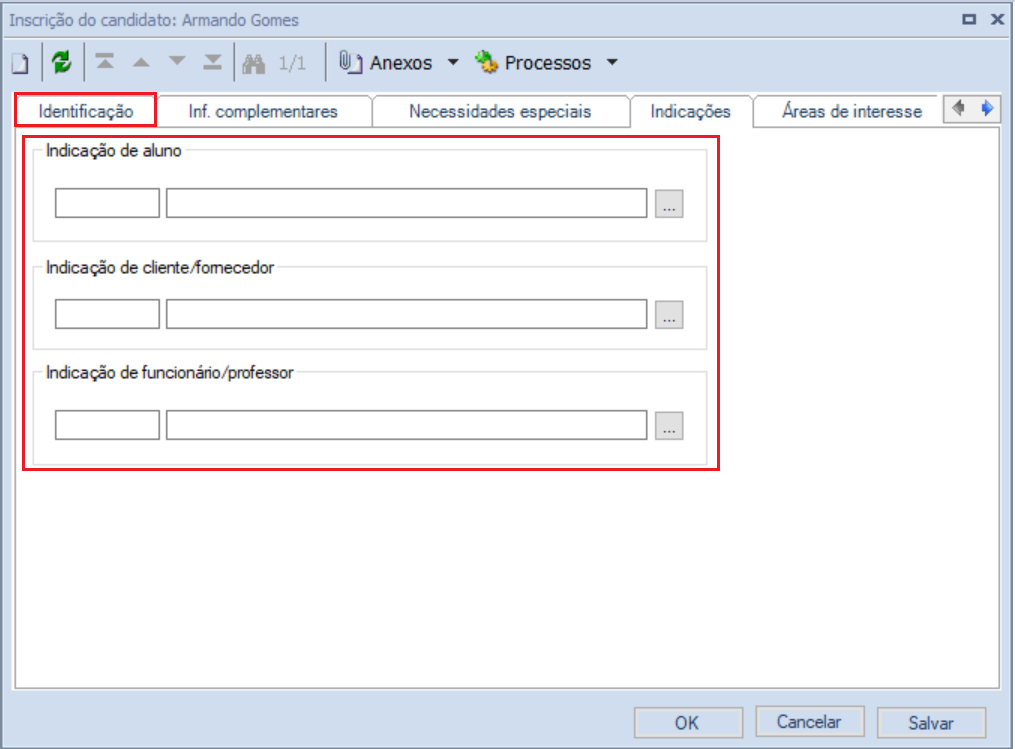Go to first record arrow icon
This screenshot has width=1015, height=749.
coord(105,63)
